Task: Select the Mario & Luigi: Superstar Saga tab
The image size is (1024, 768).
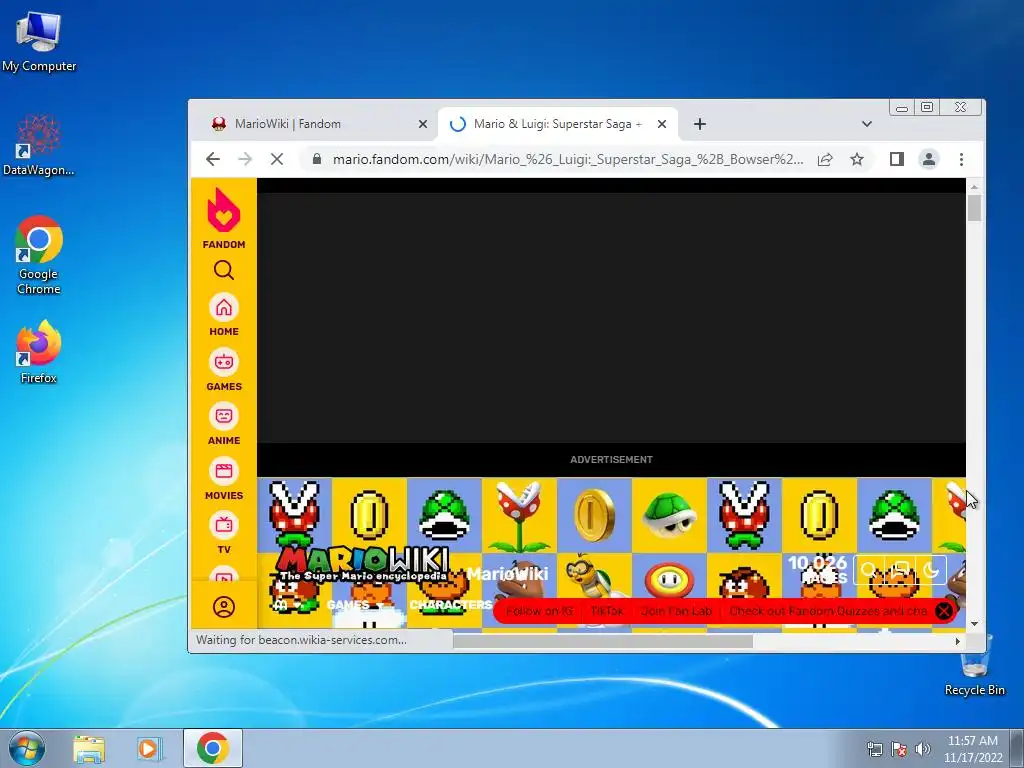Action: tap(558, 124)
